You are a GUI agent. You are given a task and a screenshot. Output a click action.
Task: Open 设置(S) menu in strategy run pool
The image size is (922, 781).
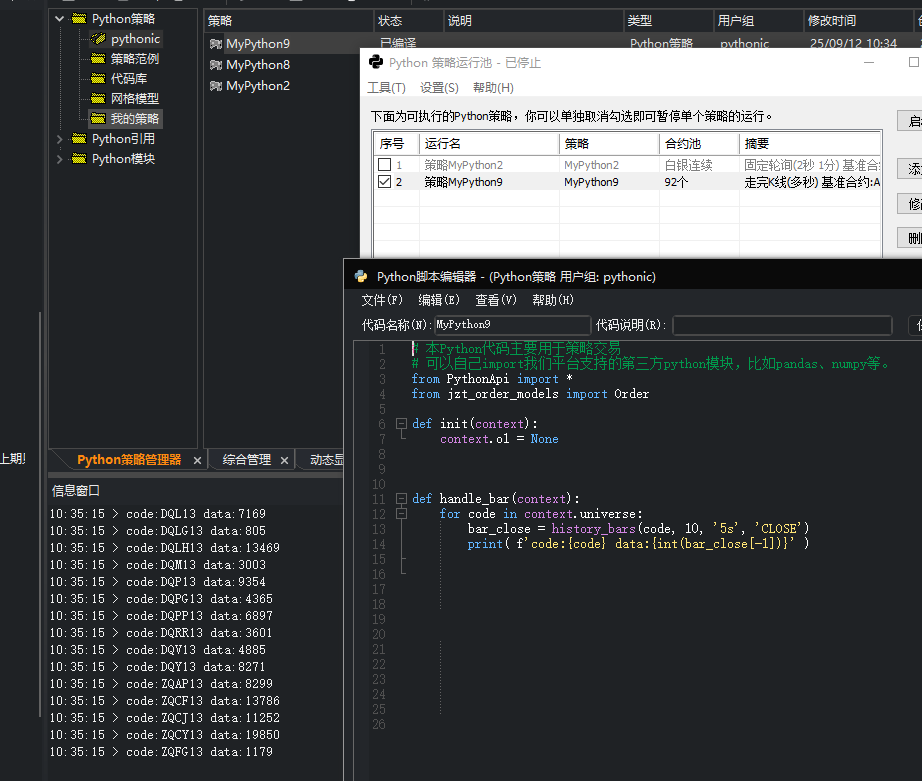pos(439,88)
